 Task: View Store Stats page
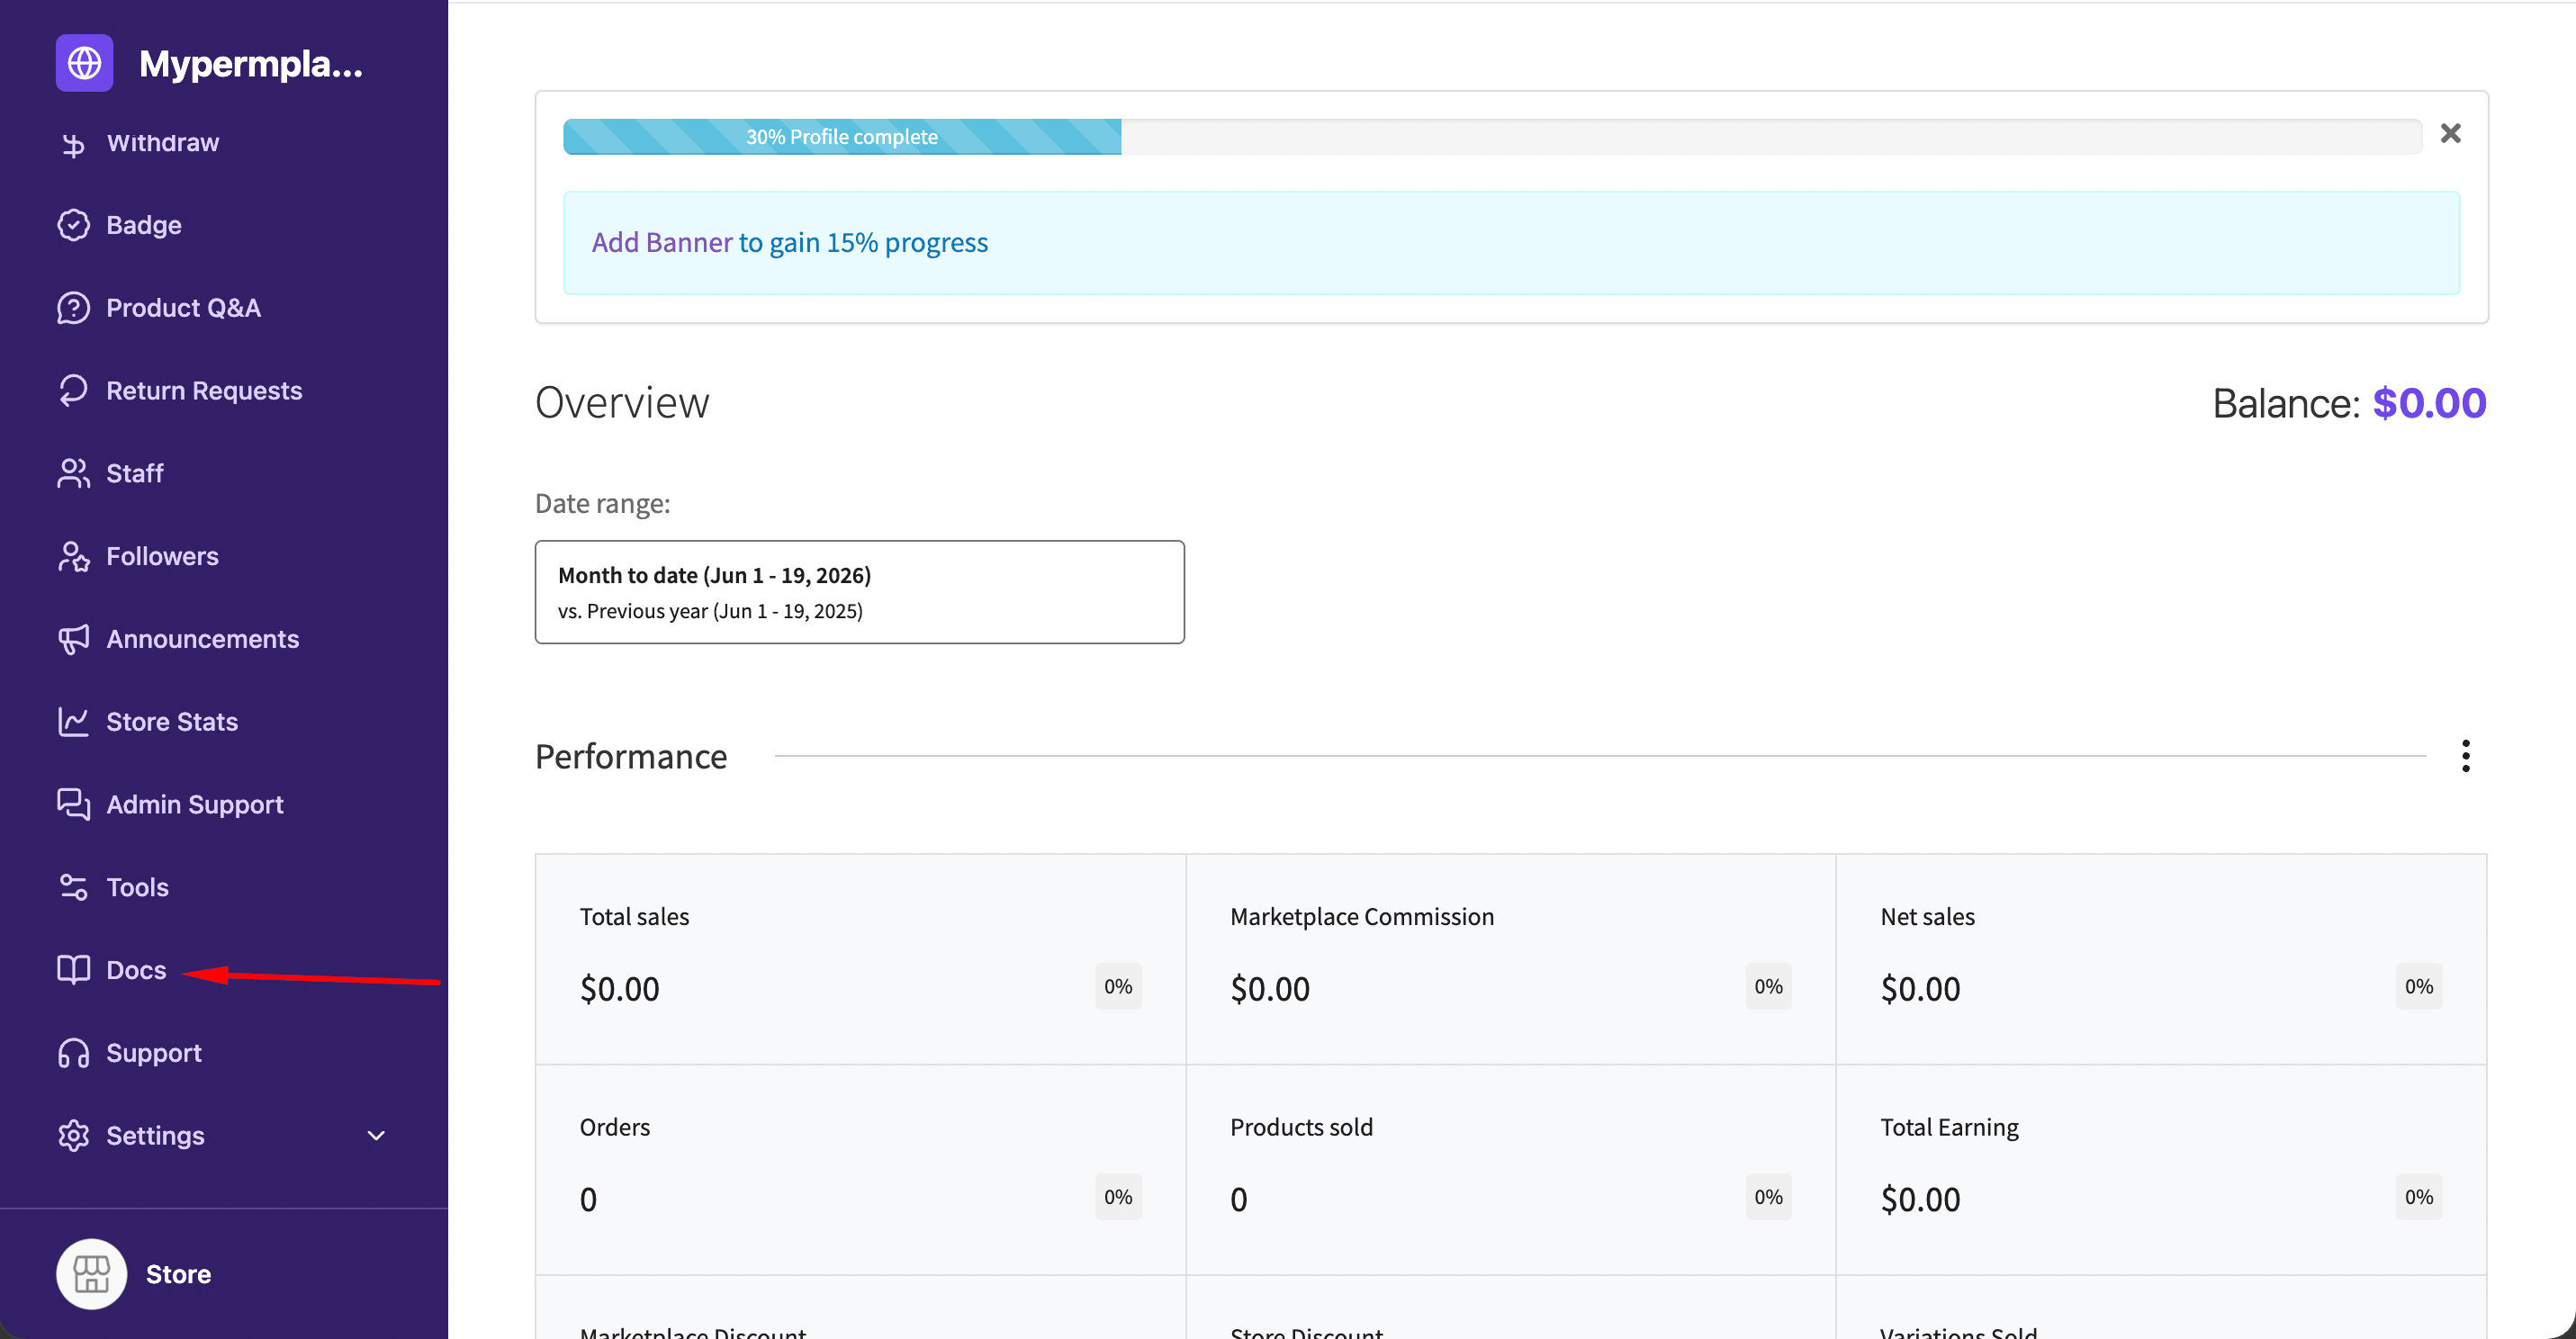[x=172, y=721]
